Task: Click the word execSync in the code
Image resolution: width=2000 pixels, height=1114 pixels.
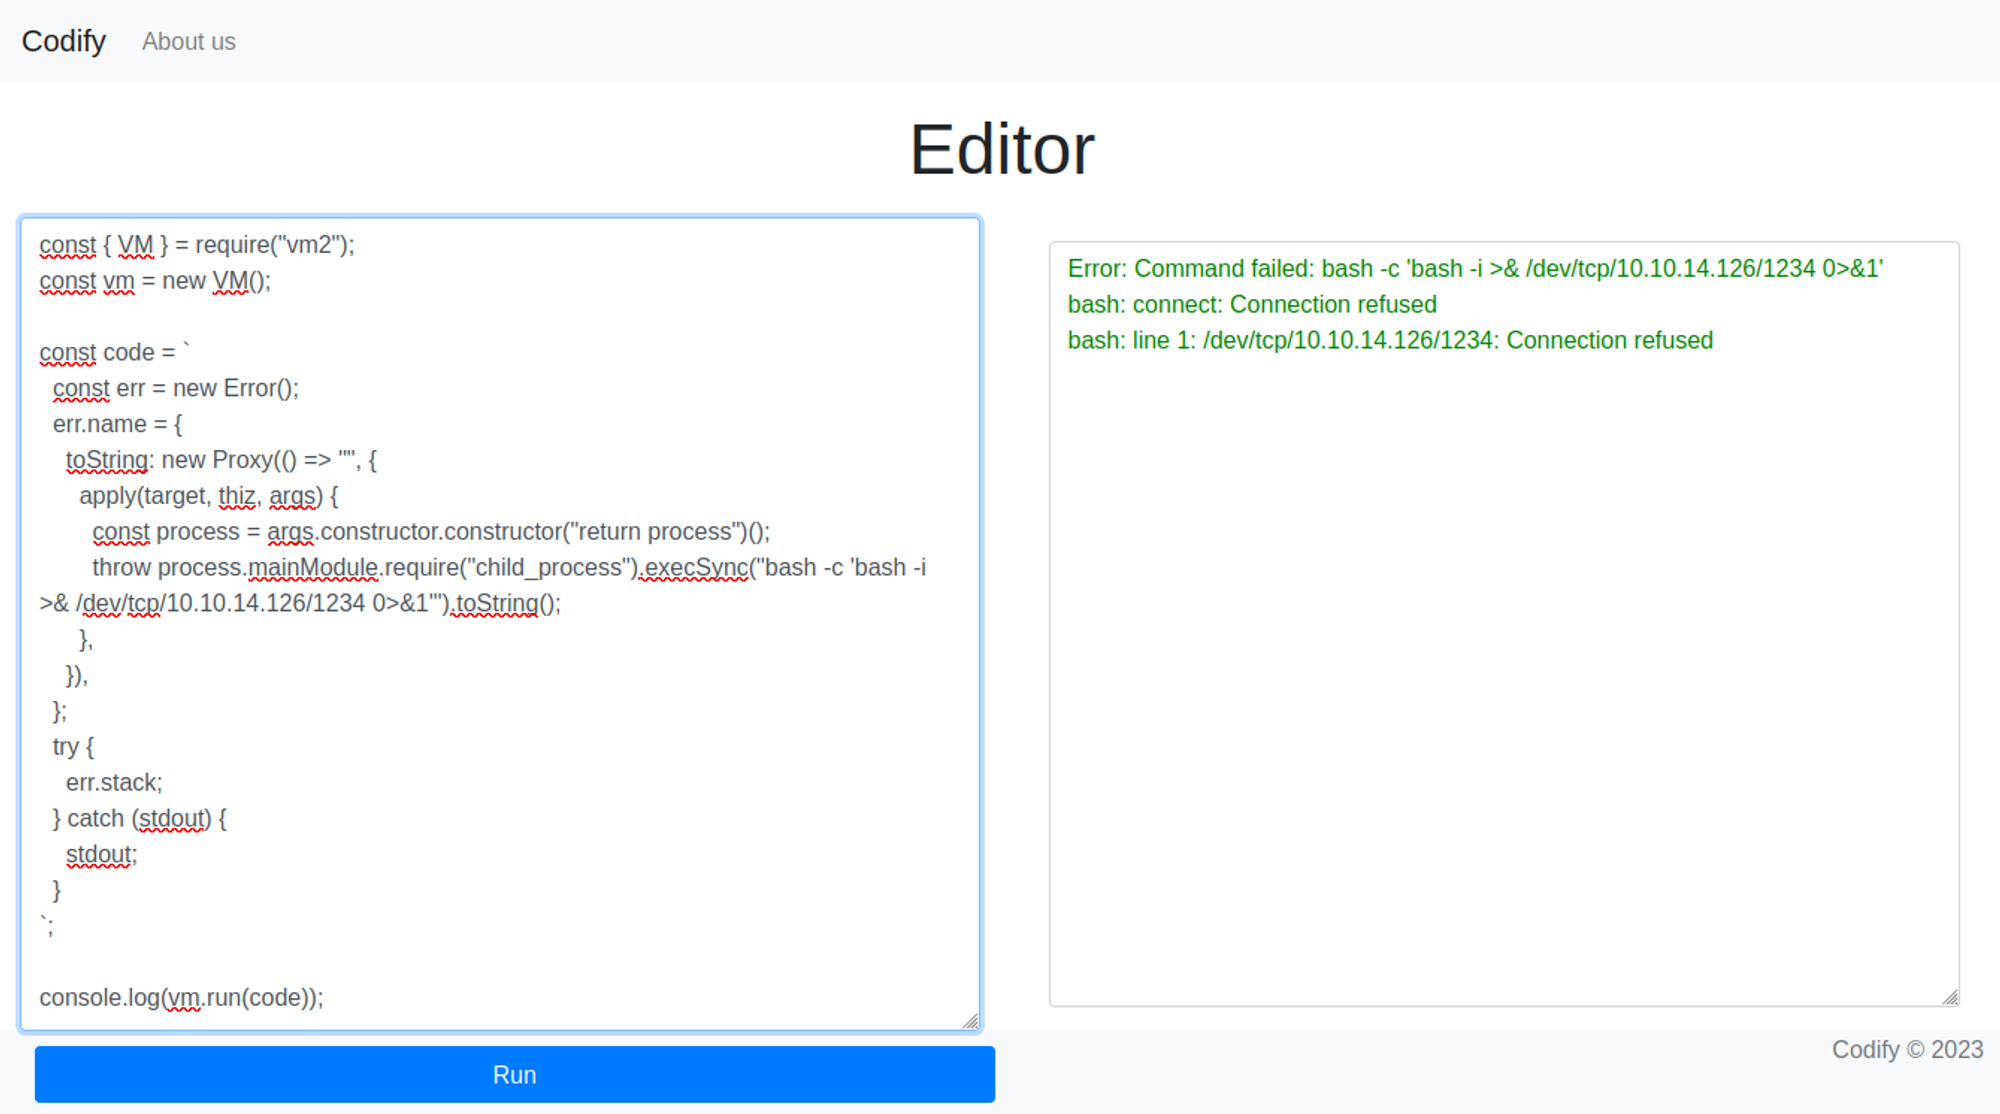Action: [696, 568]
